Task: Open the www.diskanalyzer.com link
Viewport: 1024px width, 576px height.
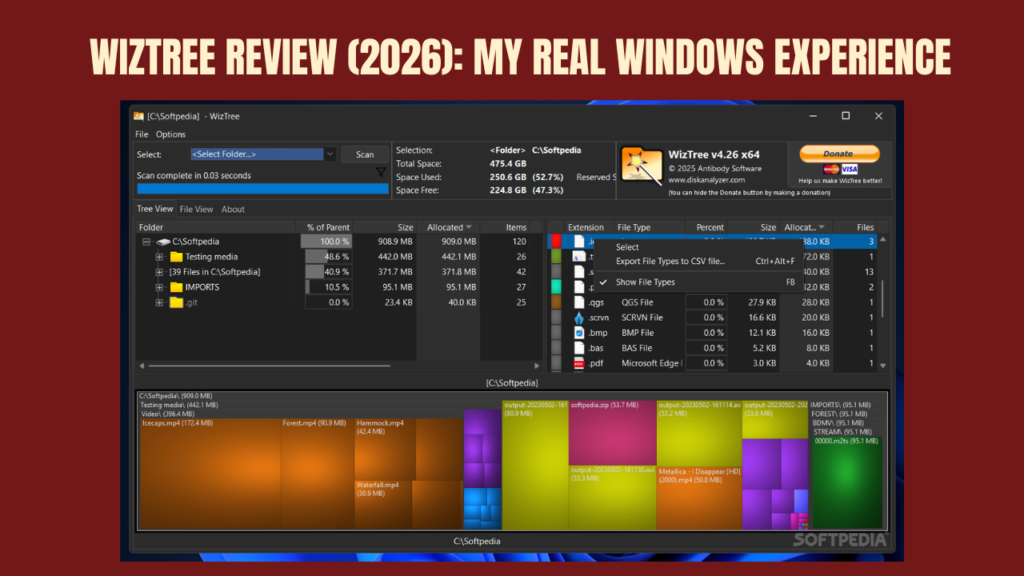Action: [707, 180]
